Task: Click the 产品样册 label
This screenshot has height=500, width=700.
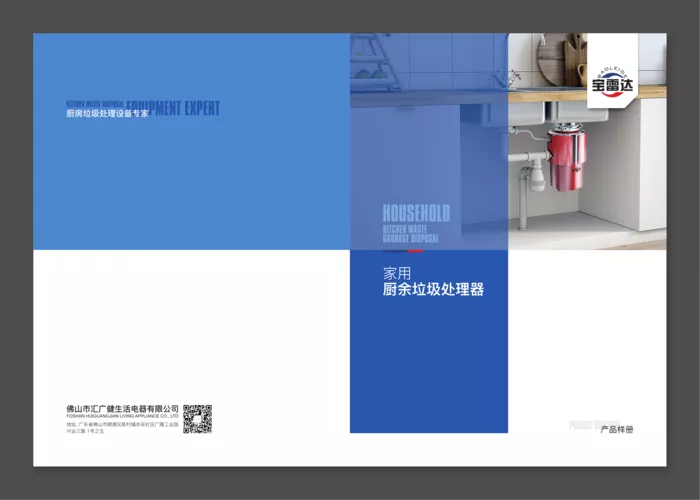Action: tap(617, 429)
